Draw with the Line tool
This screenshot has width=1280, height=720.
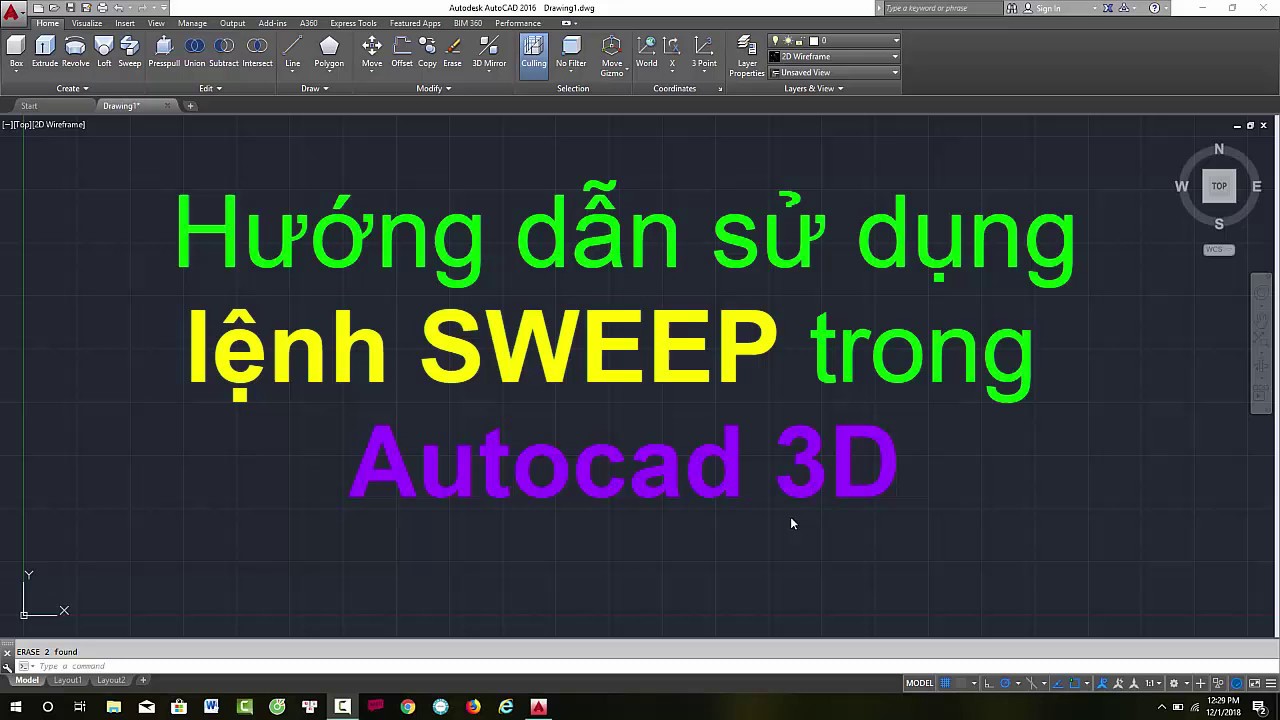click(293, 52)
